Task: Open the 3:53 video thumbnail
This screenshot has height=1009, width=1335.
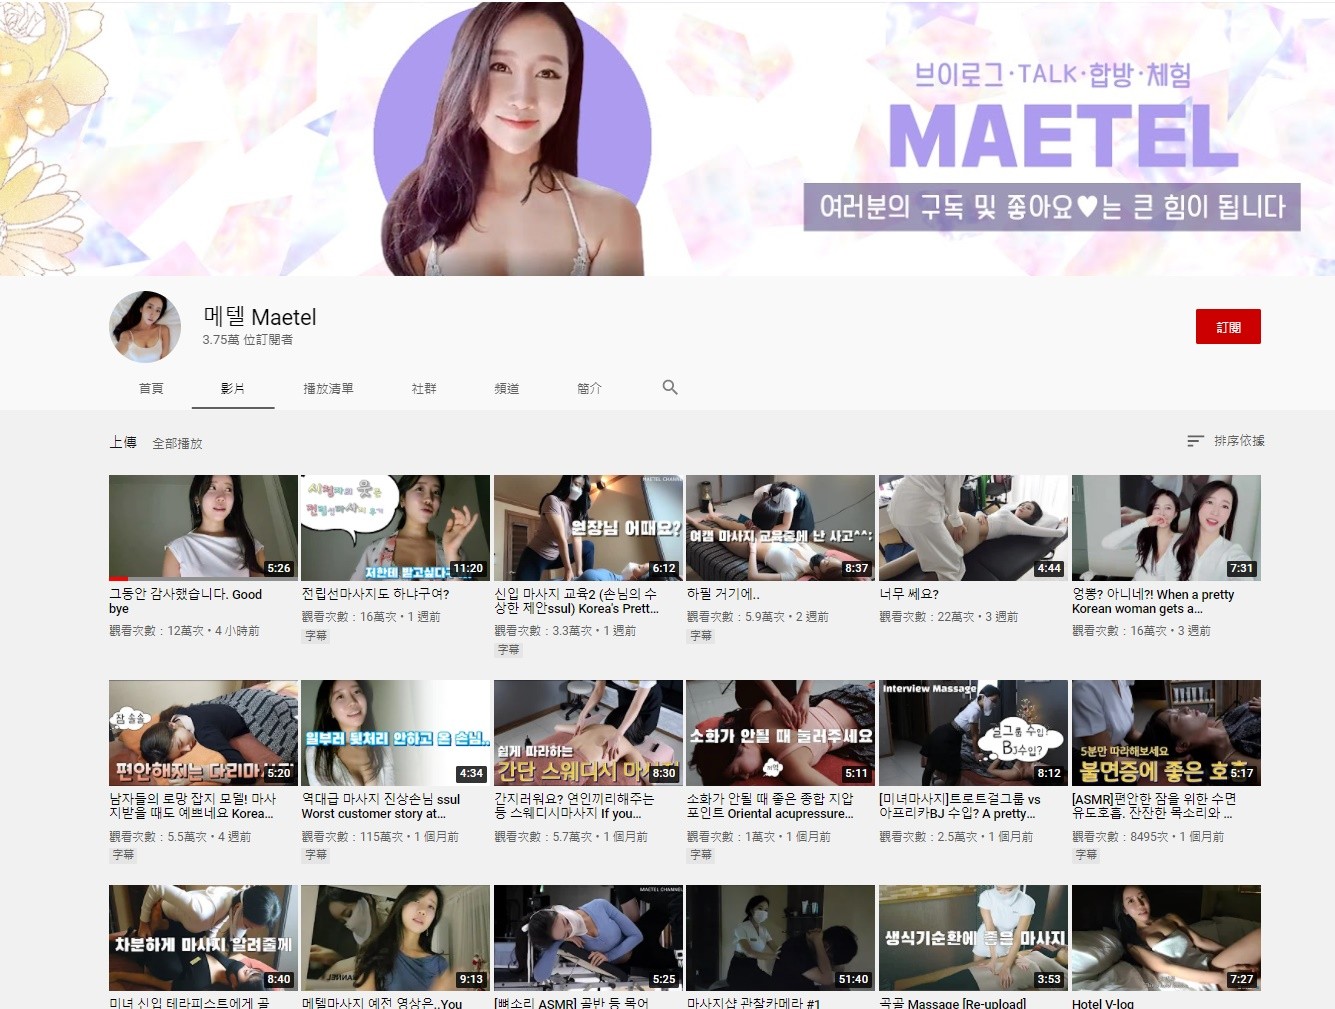Action: [974, 938]
